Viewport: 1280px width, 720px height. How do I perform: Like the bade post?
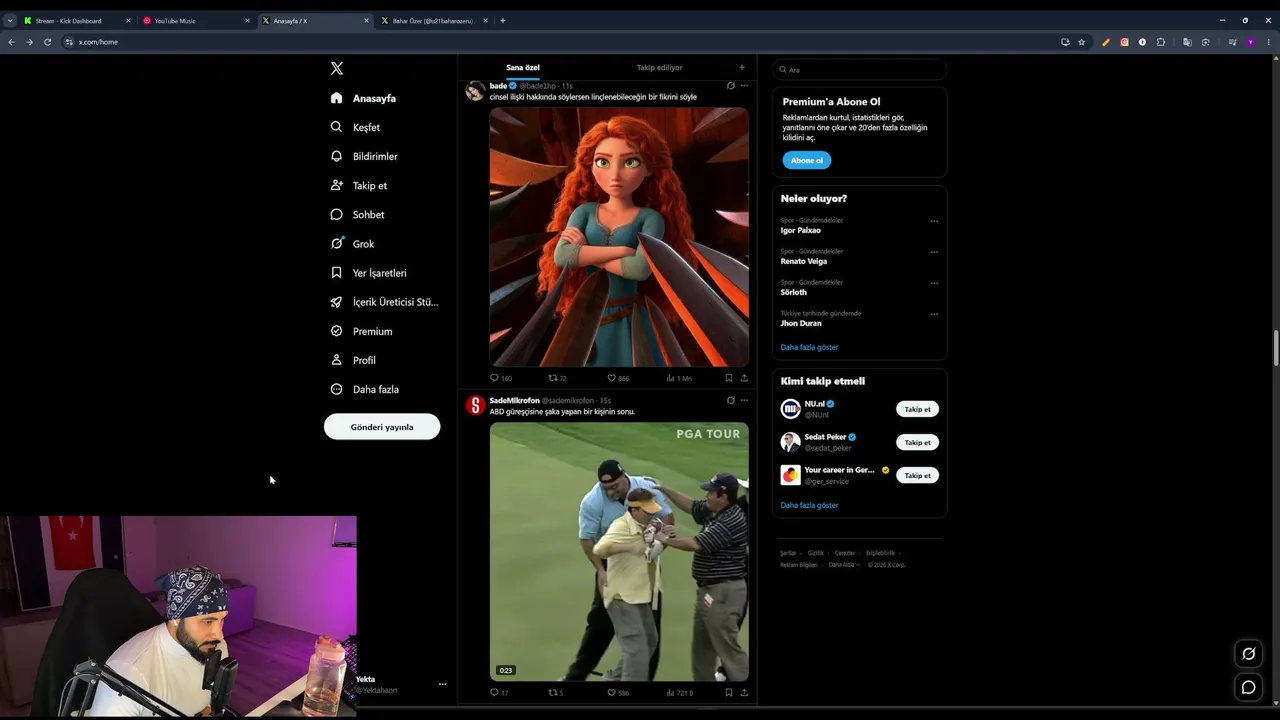point(618,378)
